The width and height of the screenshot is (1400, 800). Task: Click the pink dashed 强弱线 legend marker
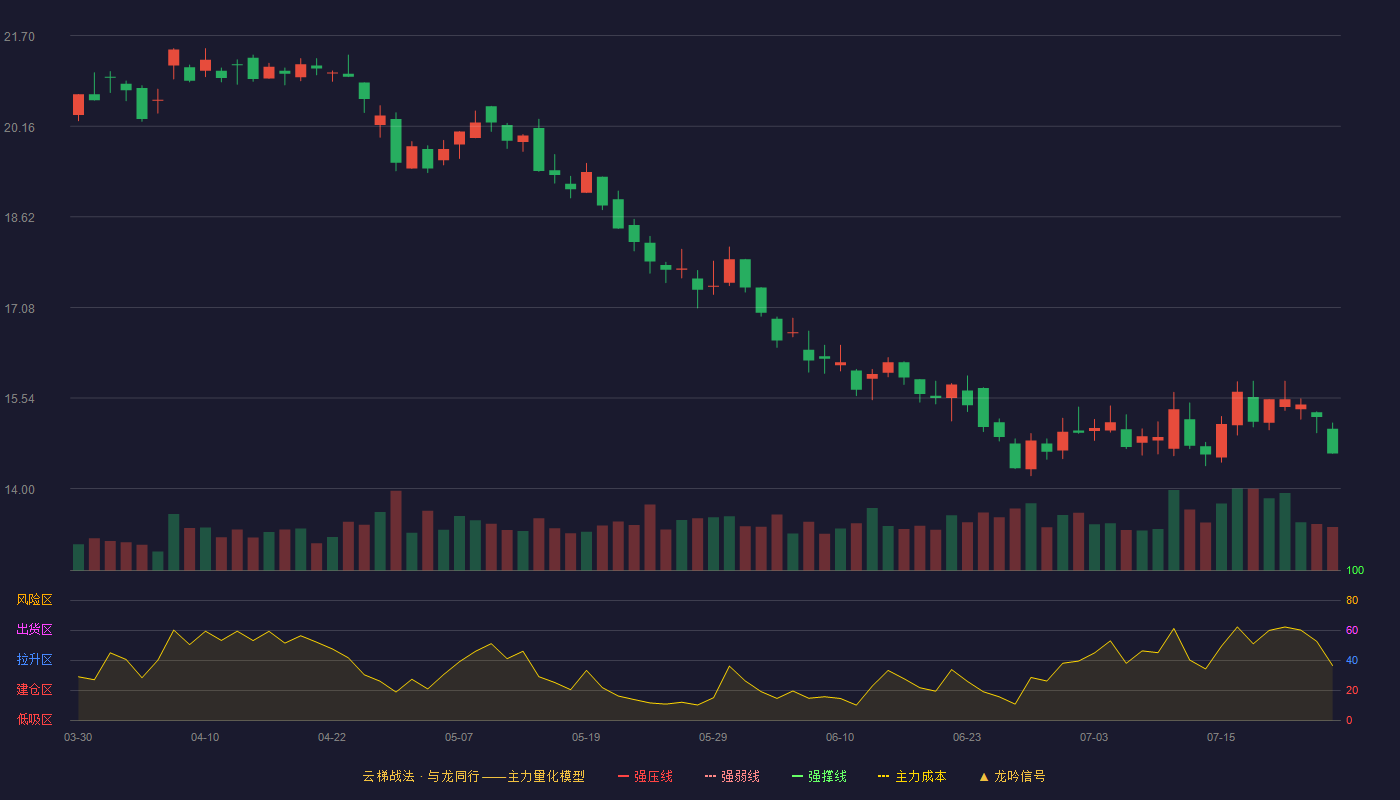710,776
